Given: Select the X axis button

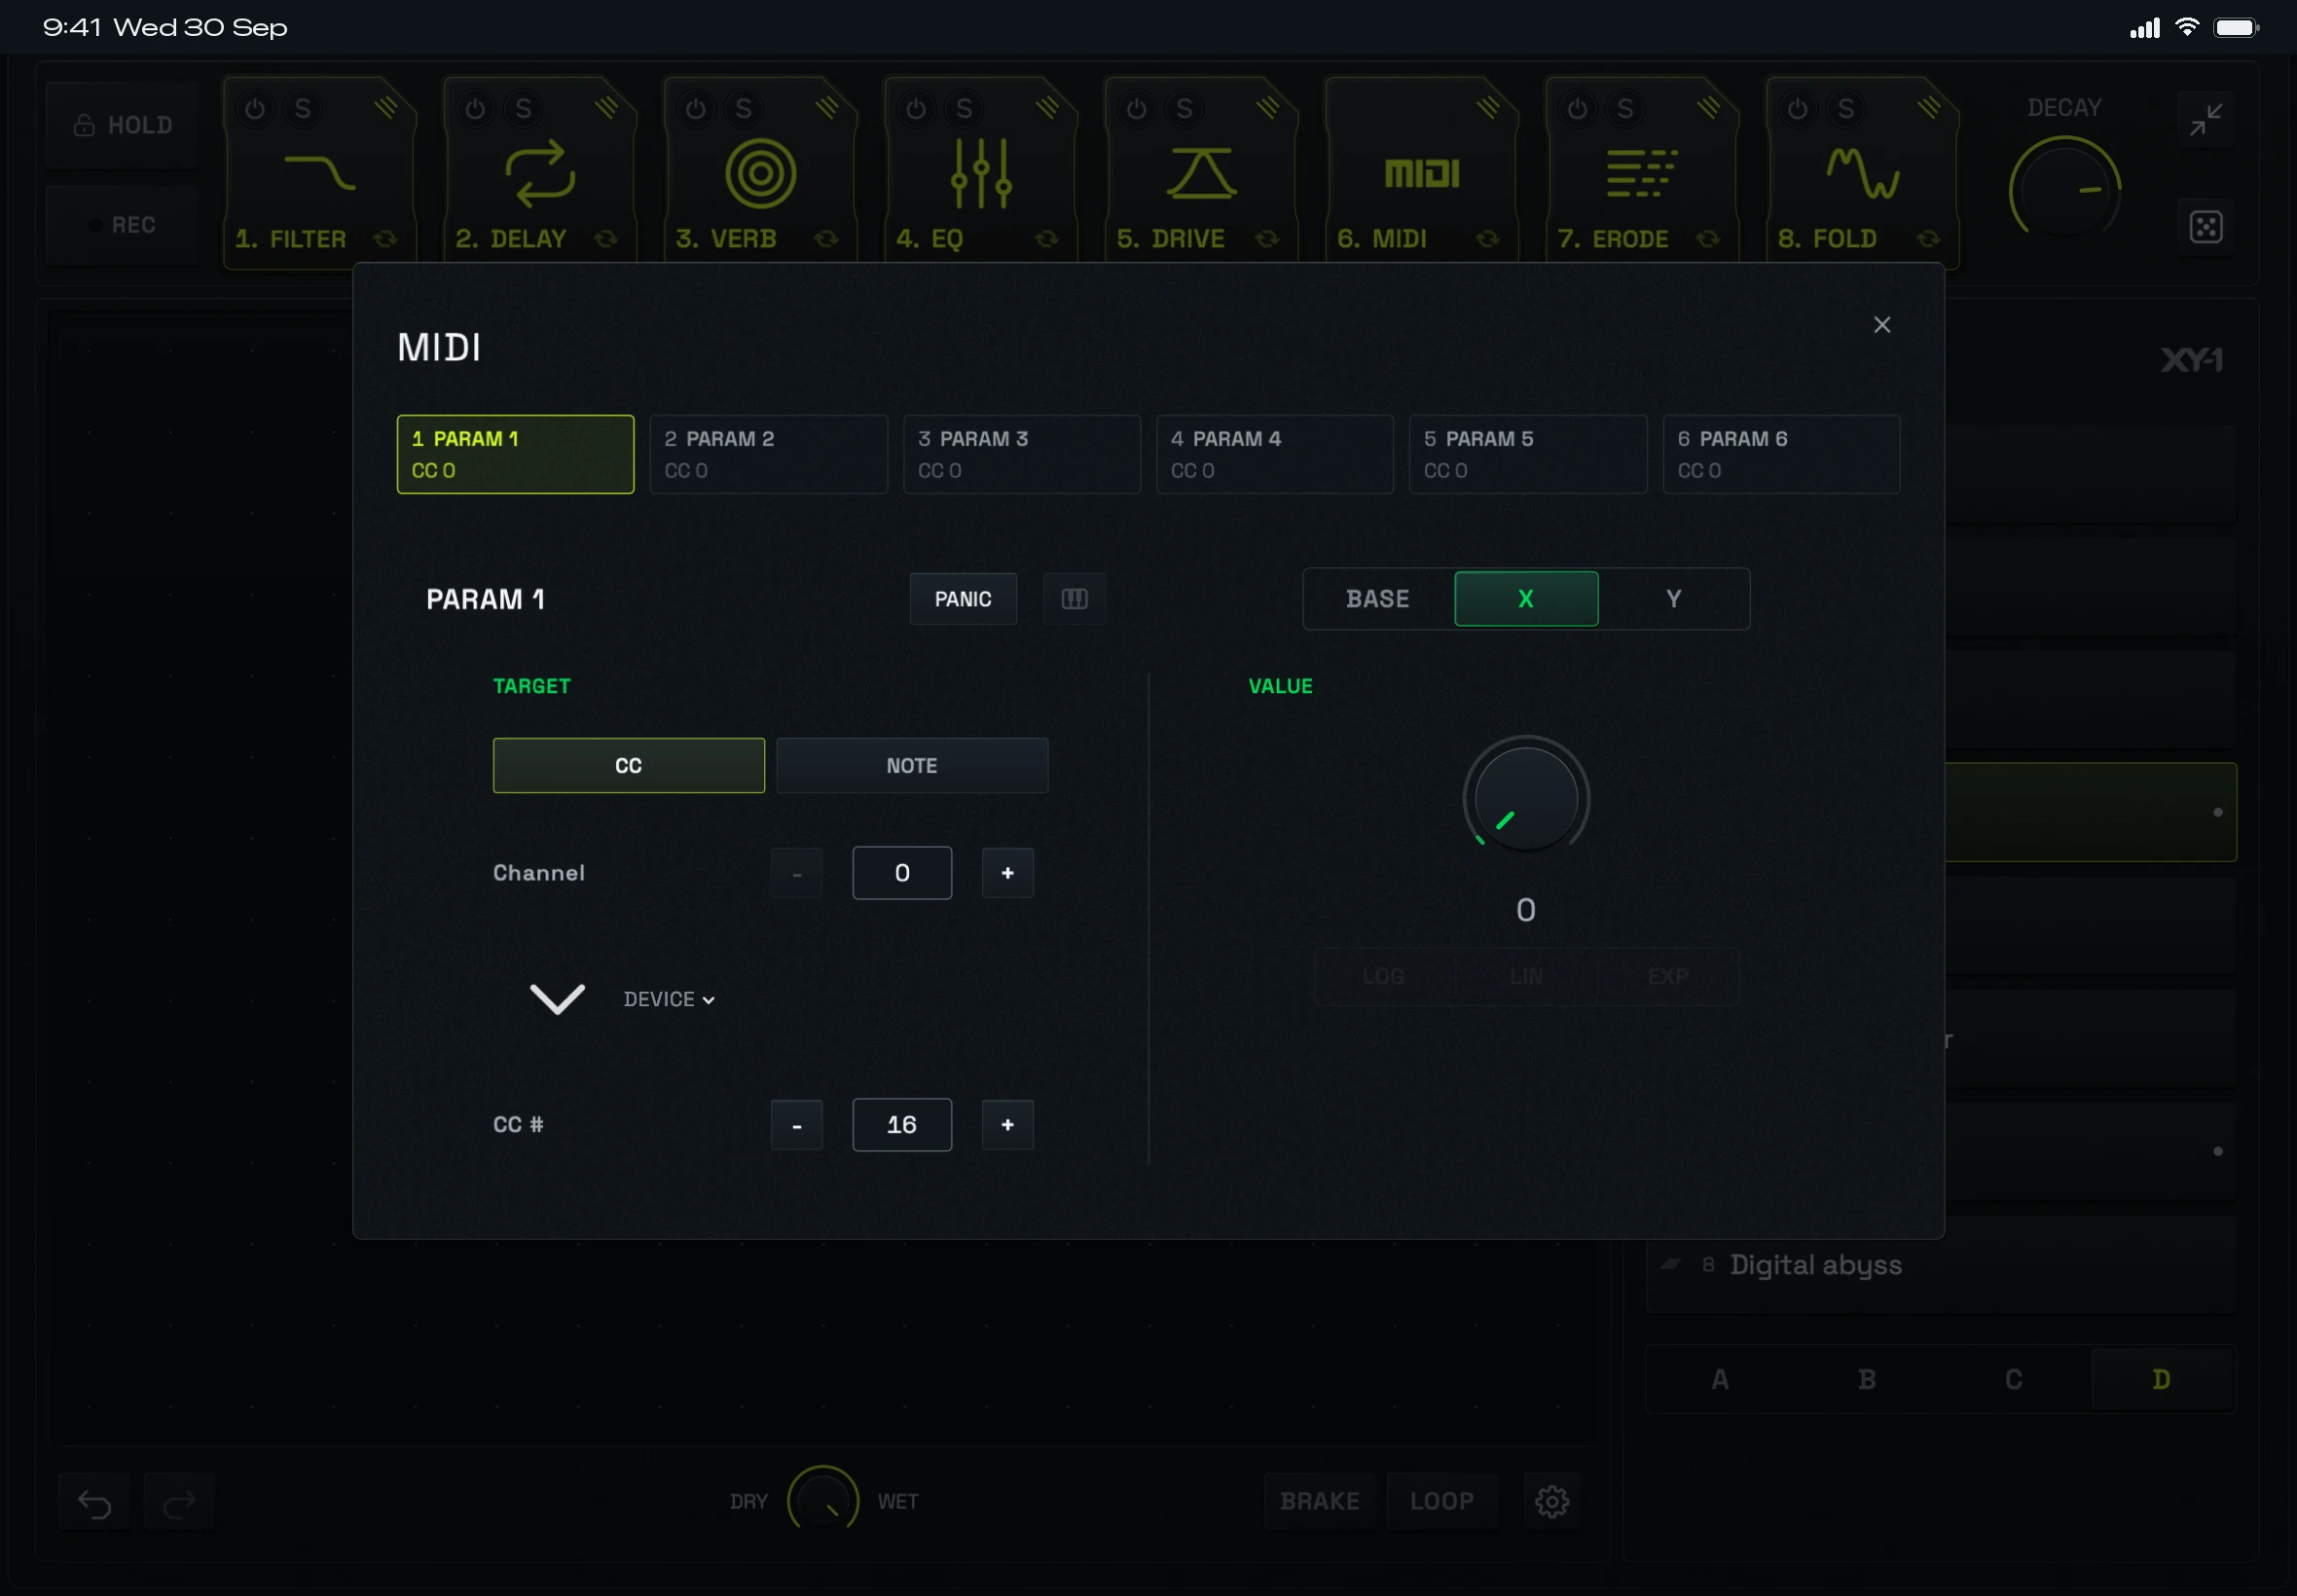Looking at the screenshot, I should tap(1526, 599).
